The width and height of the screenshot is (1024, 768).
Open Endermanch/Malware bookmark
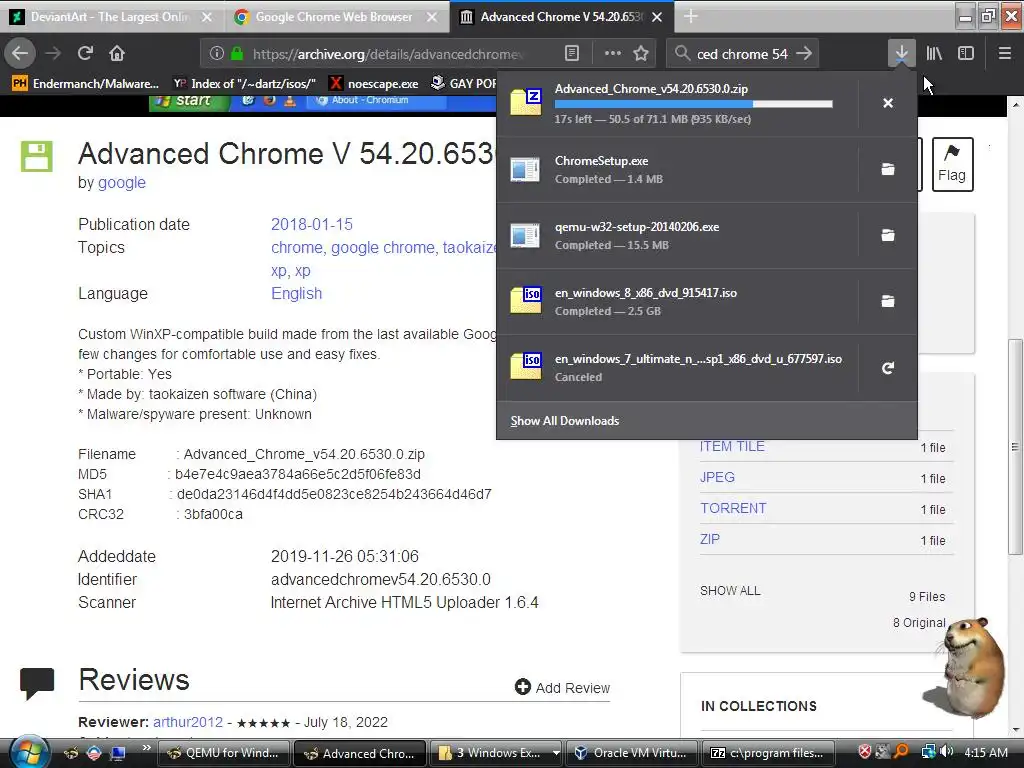coord(86,83)
